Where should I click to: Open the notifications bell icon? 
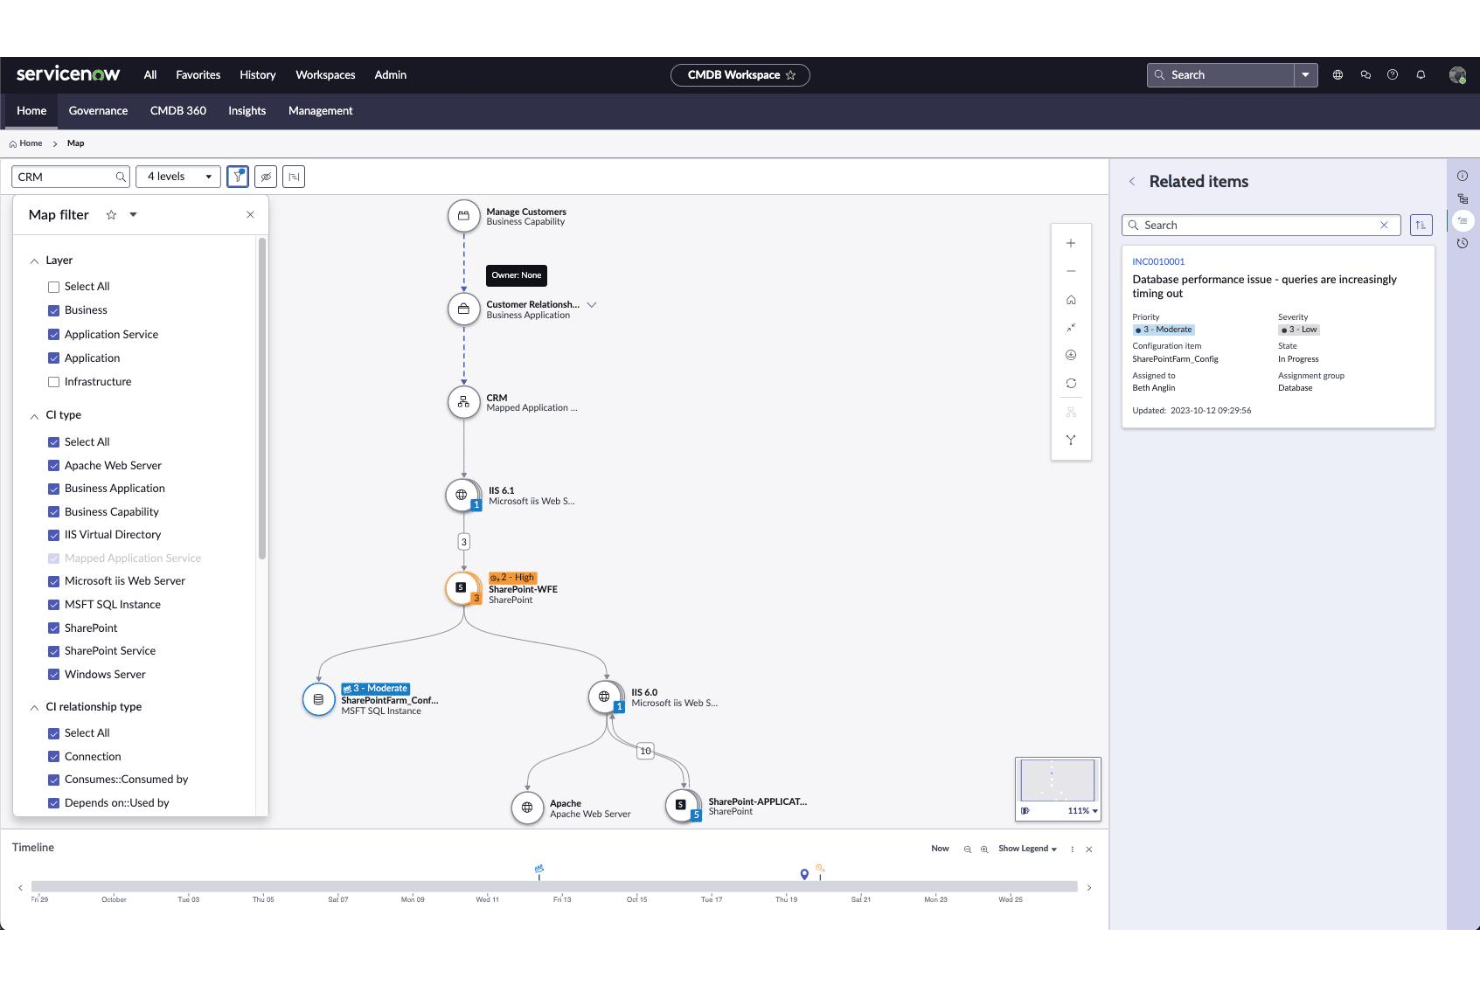[1420, 75]
